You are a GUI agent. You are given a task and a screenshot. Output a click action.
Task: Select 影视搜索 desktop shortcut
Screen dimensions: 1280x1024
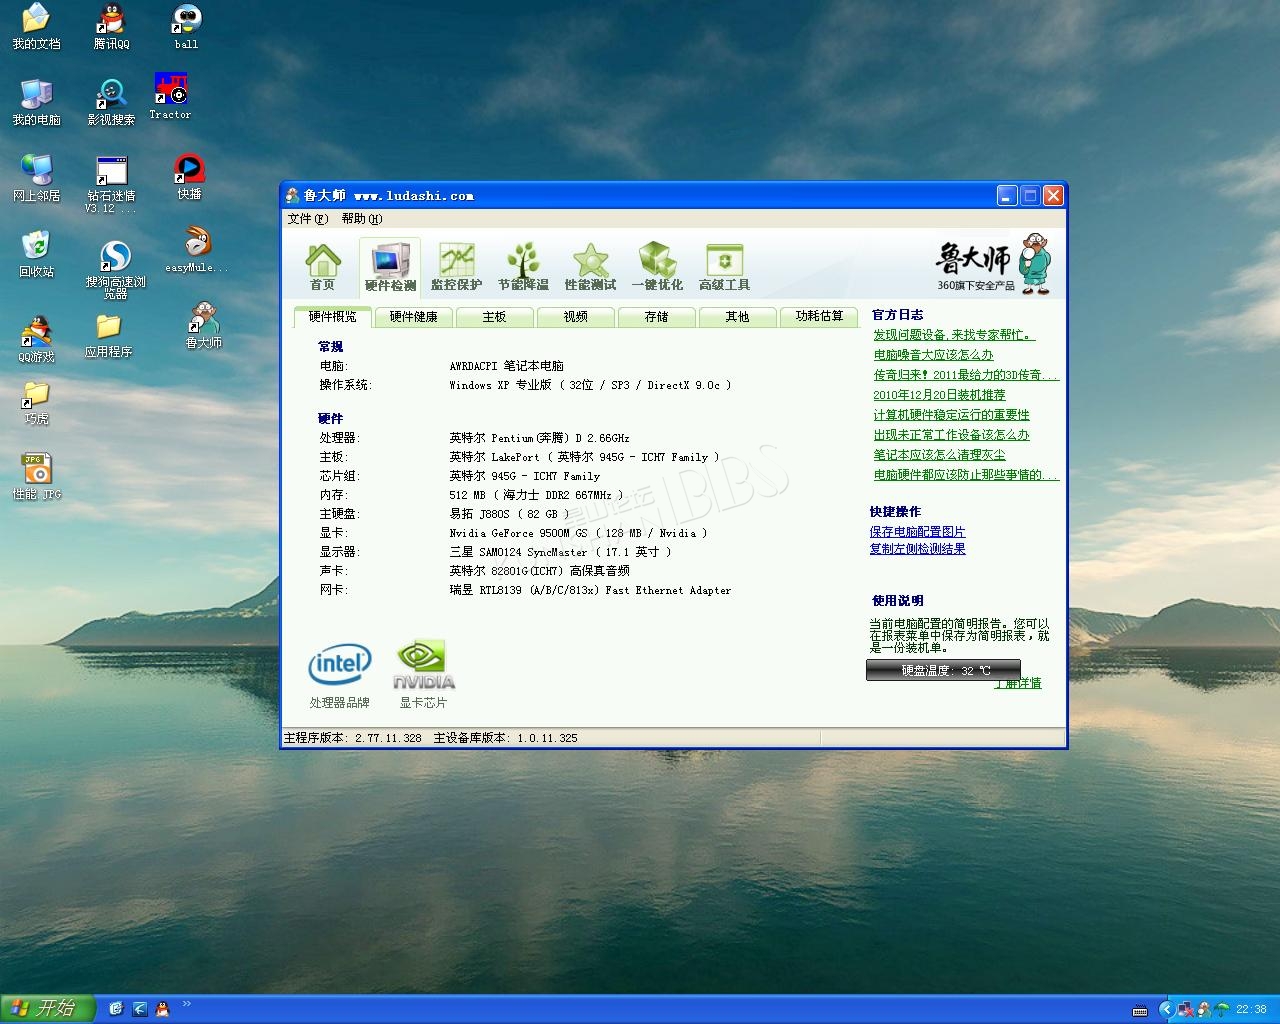point(111,103)
